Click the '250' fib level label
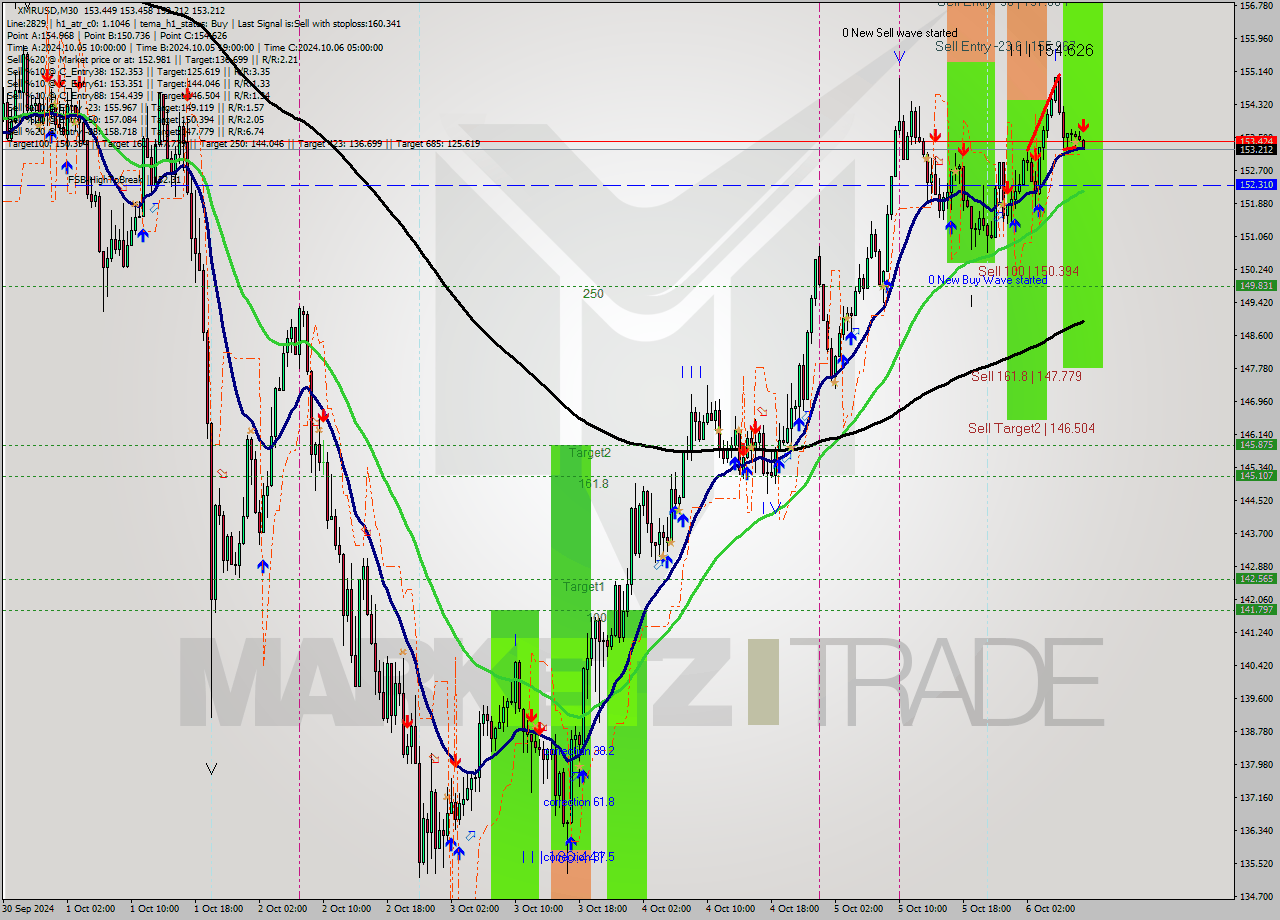Image resolution: width=1280 pixels, height=920 pixels. 593,294
